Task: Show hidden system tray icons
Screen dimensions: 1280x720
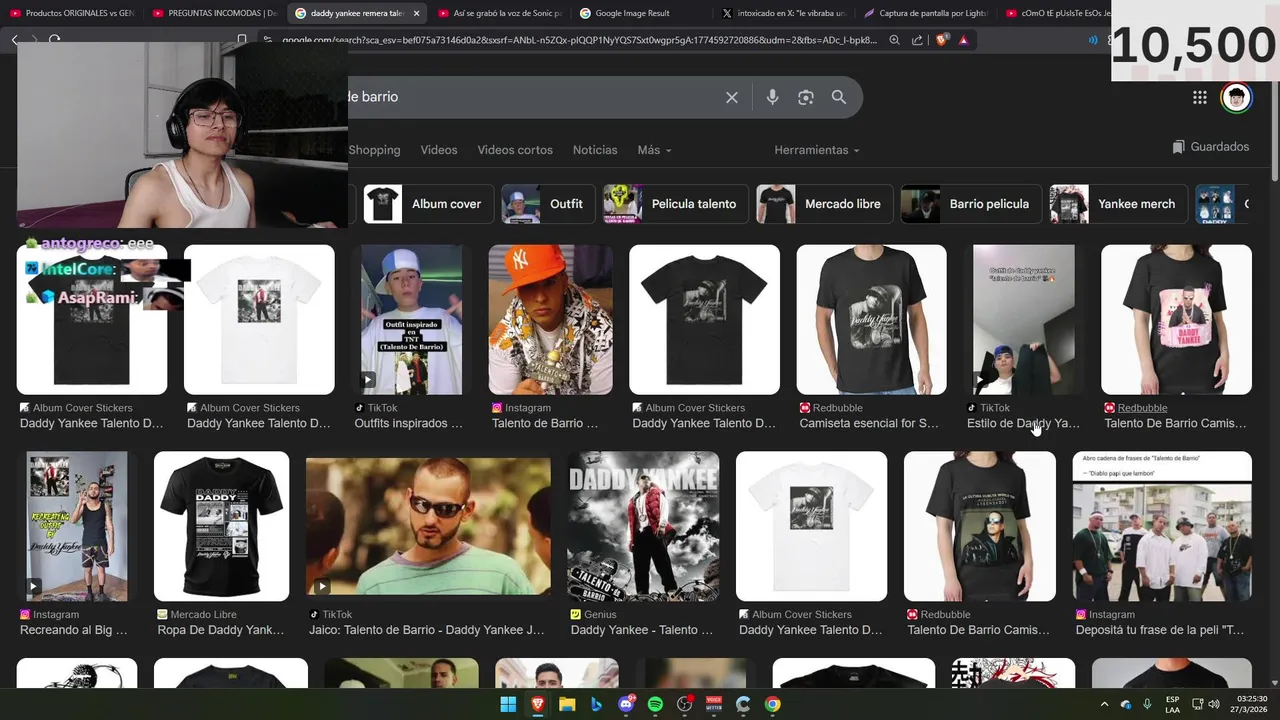Action: 1104,704
